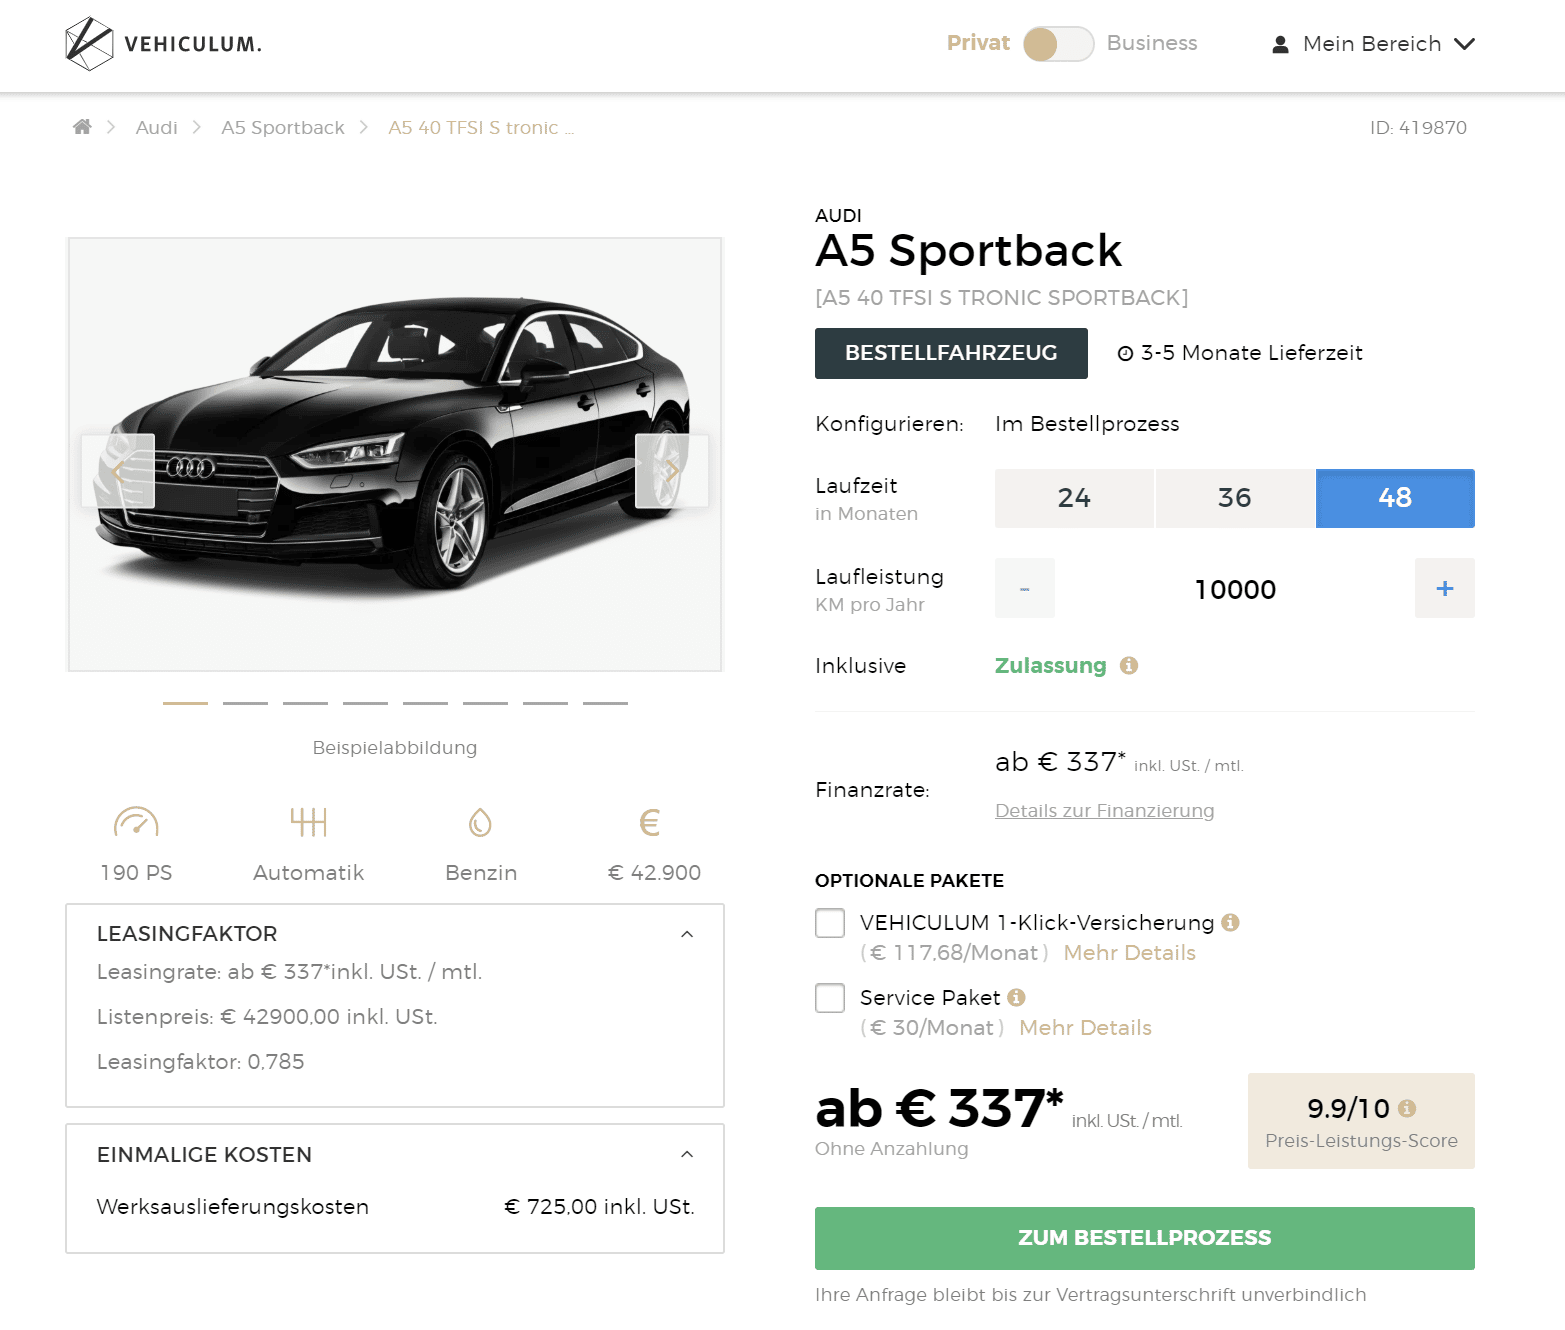Open the 1-Klick-Versicherung info icon
This screenshot has width=1565, height=1330.
1231,923
